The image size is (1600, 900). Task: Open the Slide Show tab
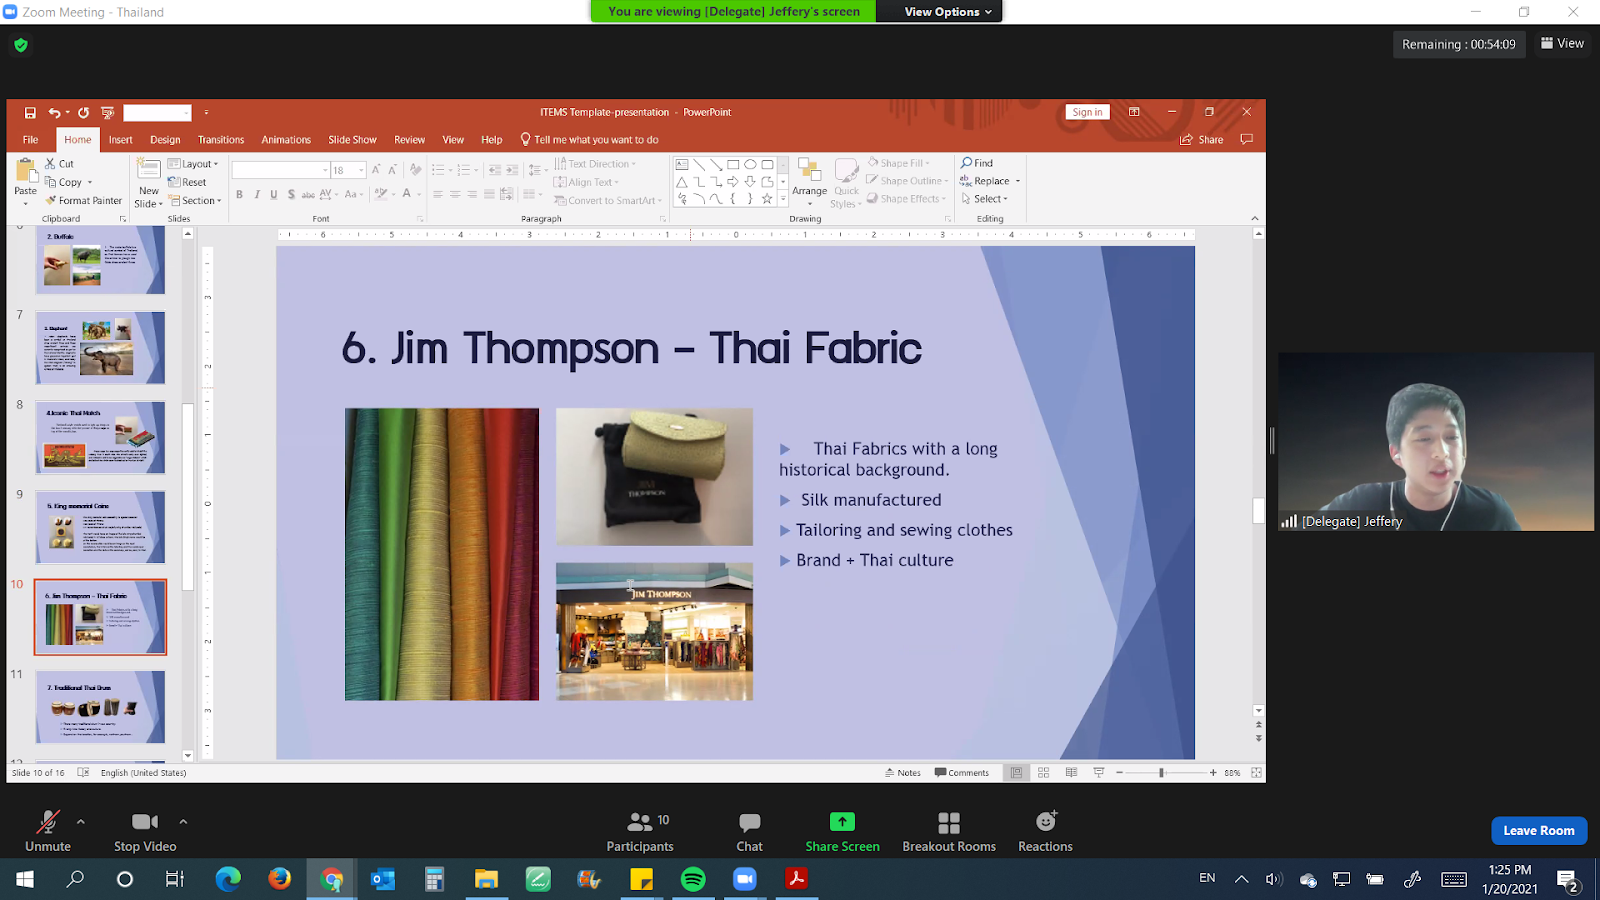click(x=352, y=140)
